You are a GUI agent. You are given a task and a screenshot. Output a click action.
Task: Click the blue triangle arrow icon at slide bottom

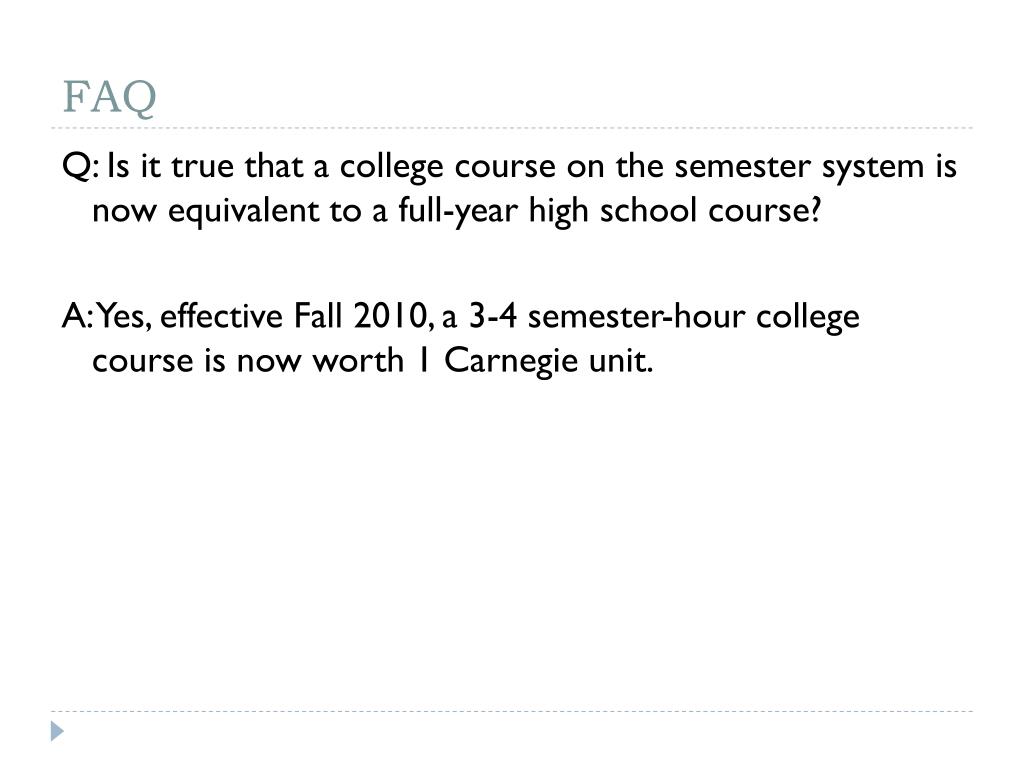click(x=57, y=731)
